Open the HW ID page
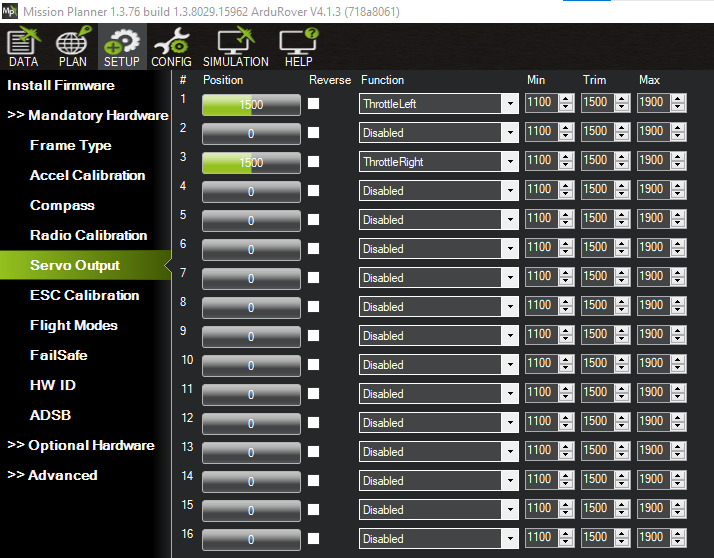The height and width of the screenshot is (558, 714). [53, 385]
